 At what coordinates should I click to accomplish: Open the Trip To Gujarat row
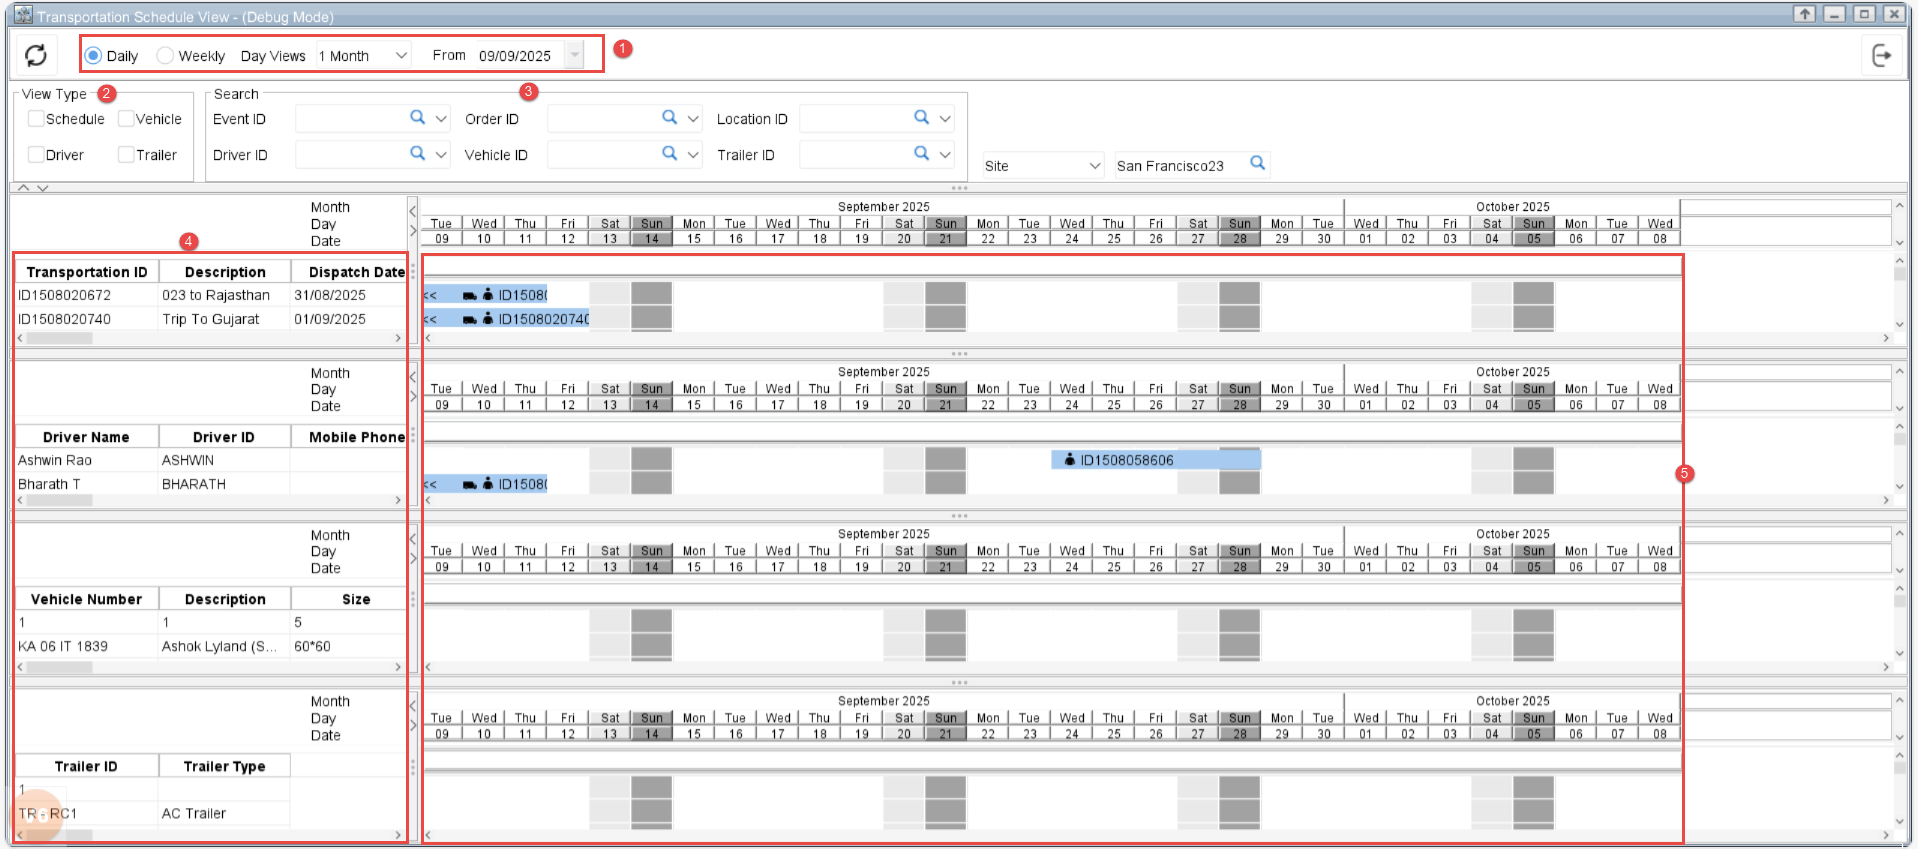210,319
